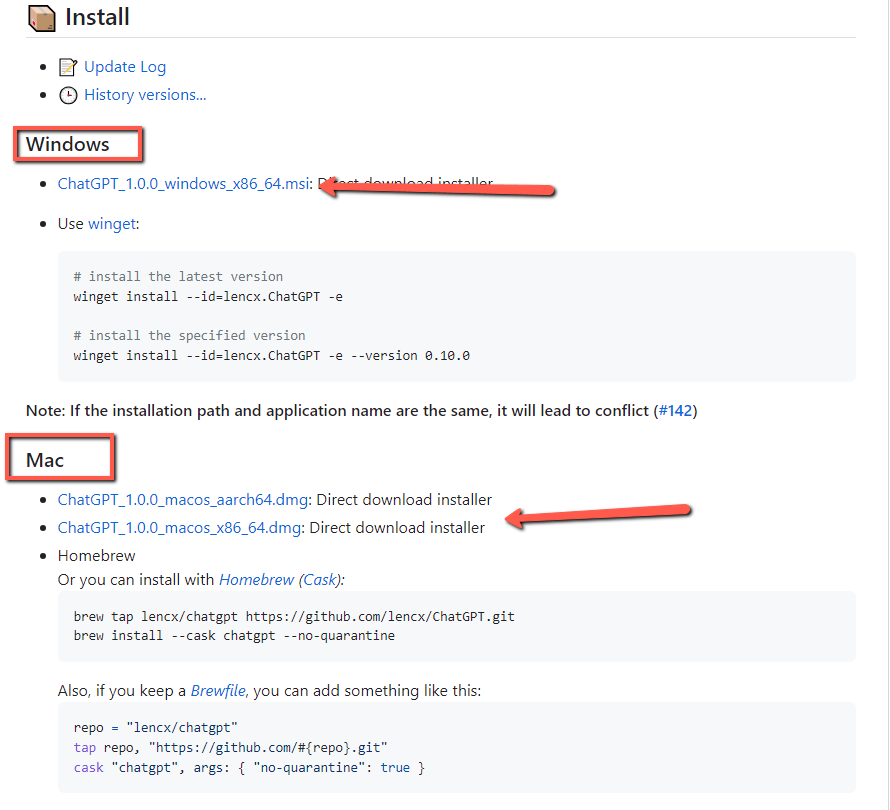The image size is (890, 810).
Task: Click the 'repo = "lencx/chatgpt"' code line
Action: point(156,728)
